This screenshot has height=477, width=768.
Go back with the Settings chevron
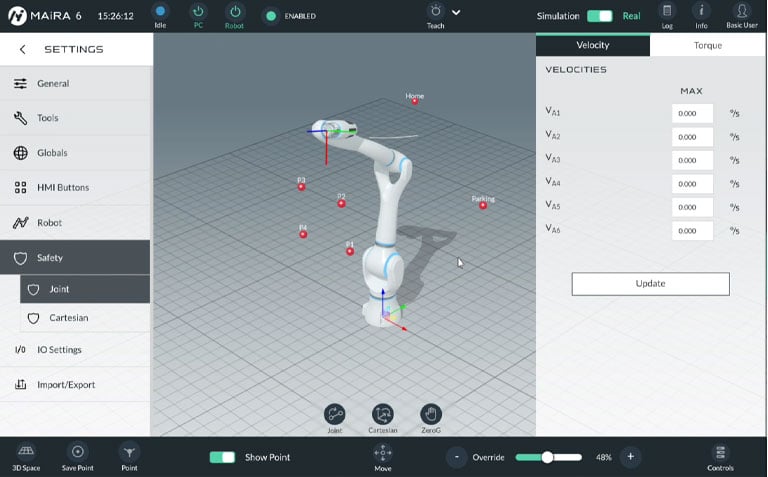pos(23,49)
